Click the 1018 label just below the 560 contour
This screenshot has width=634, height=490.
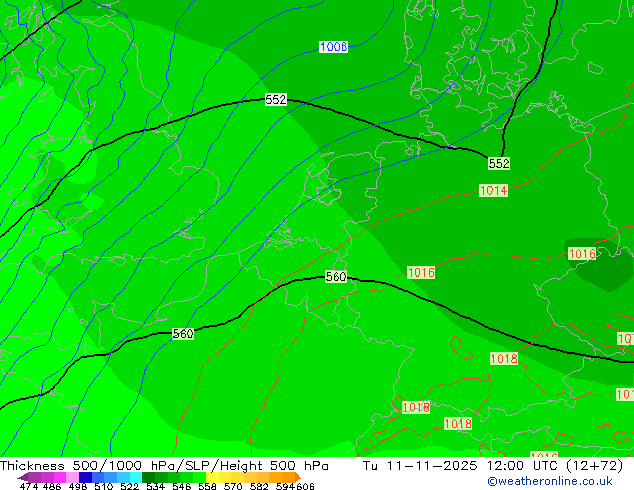point(504,358)
